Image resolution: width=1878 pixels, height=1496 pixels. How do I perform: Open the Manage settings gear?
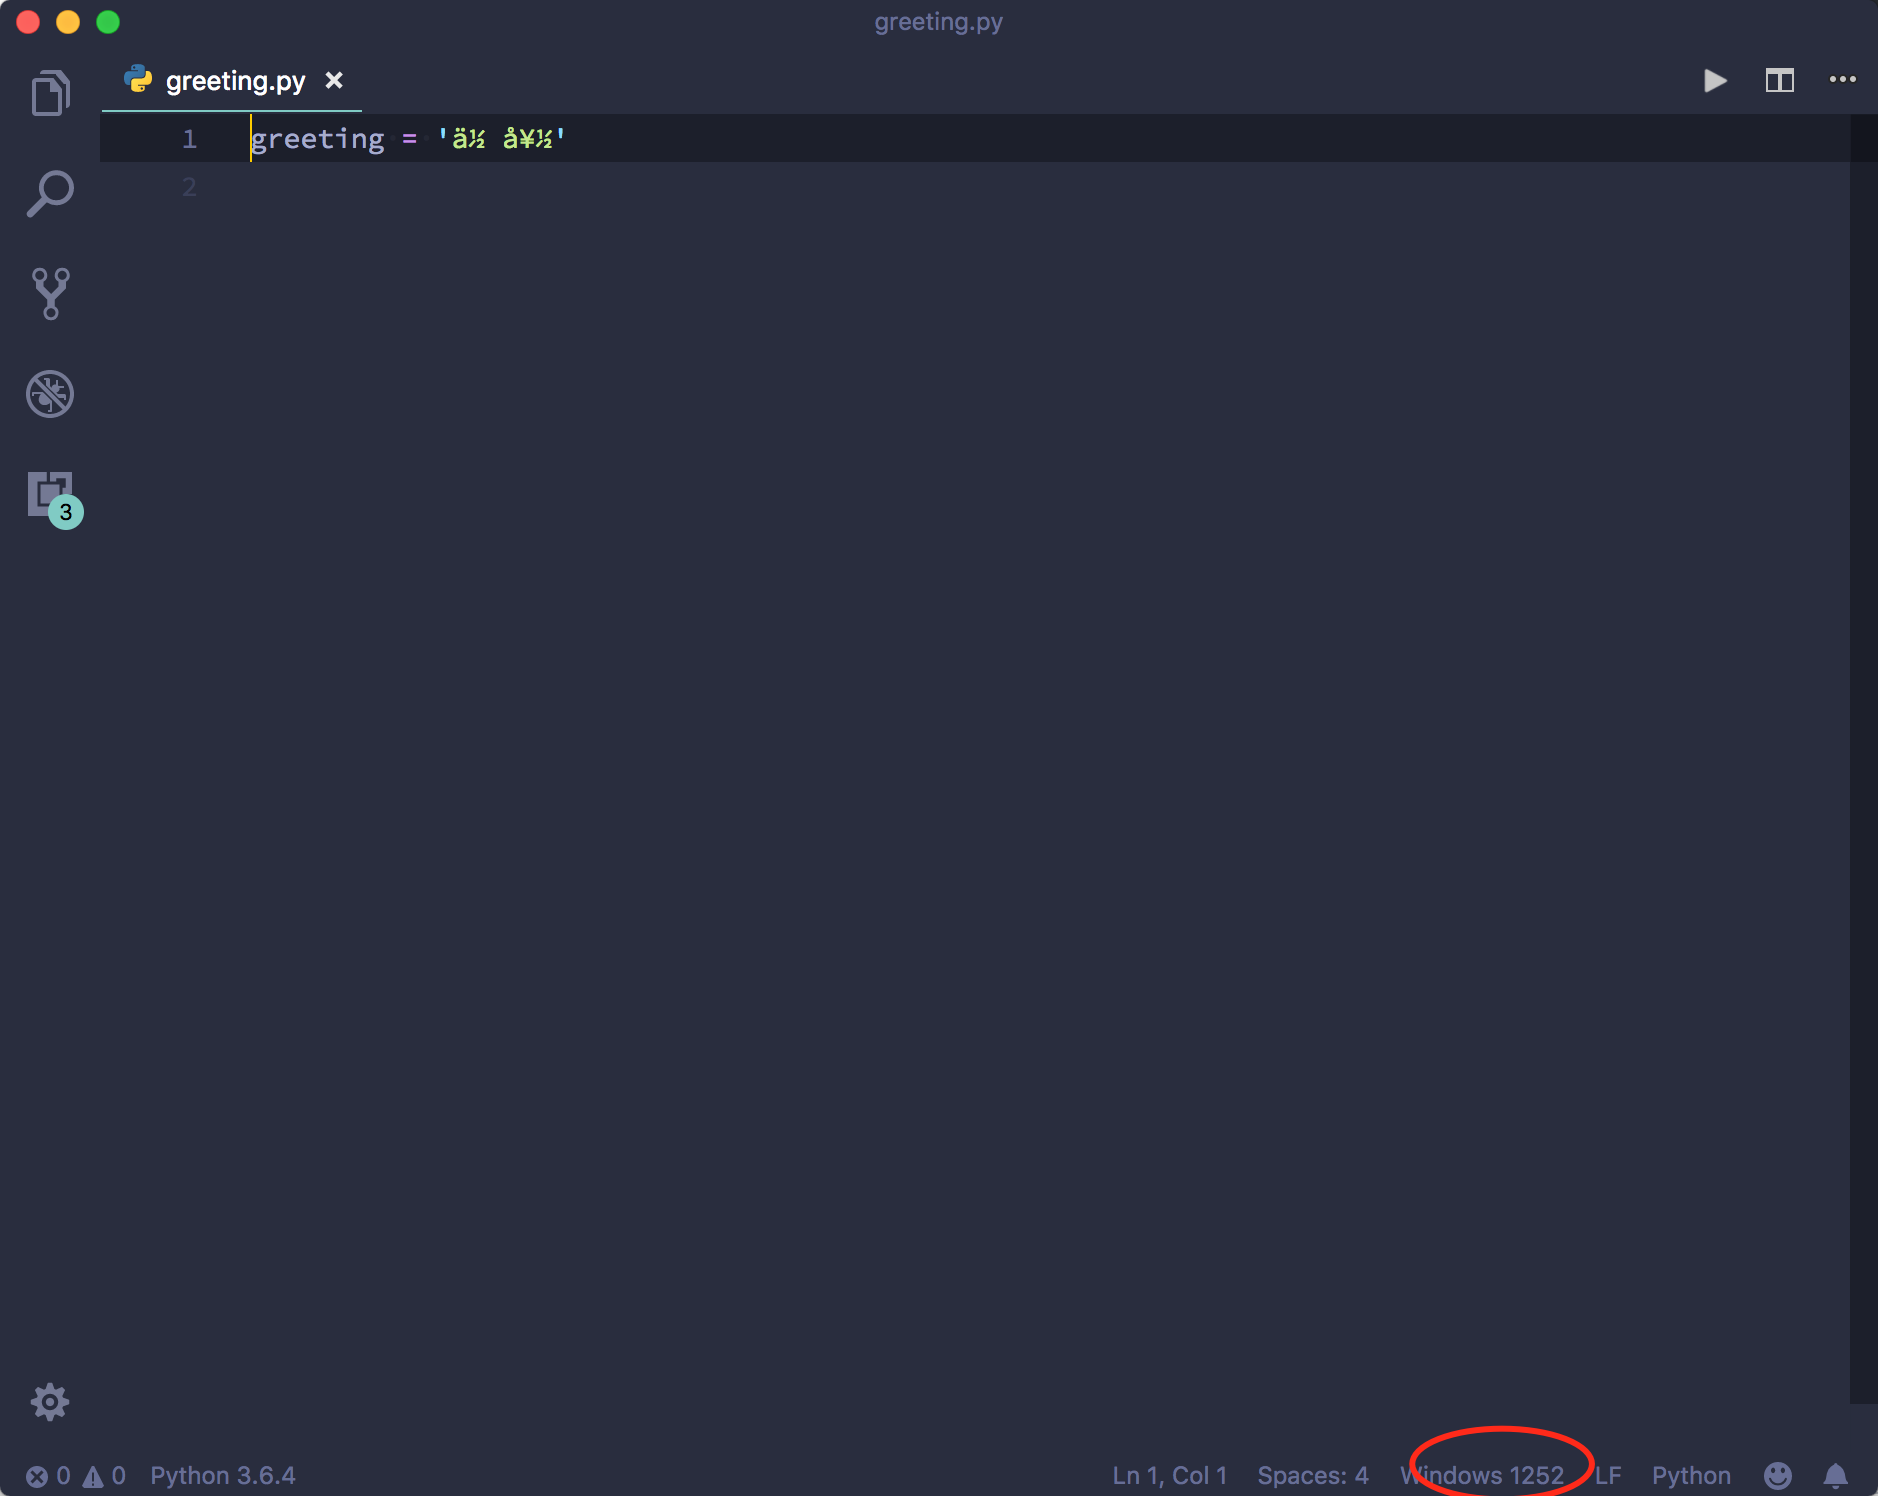(x=49, y=1401)
